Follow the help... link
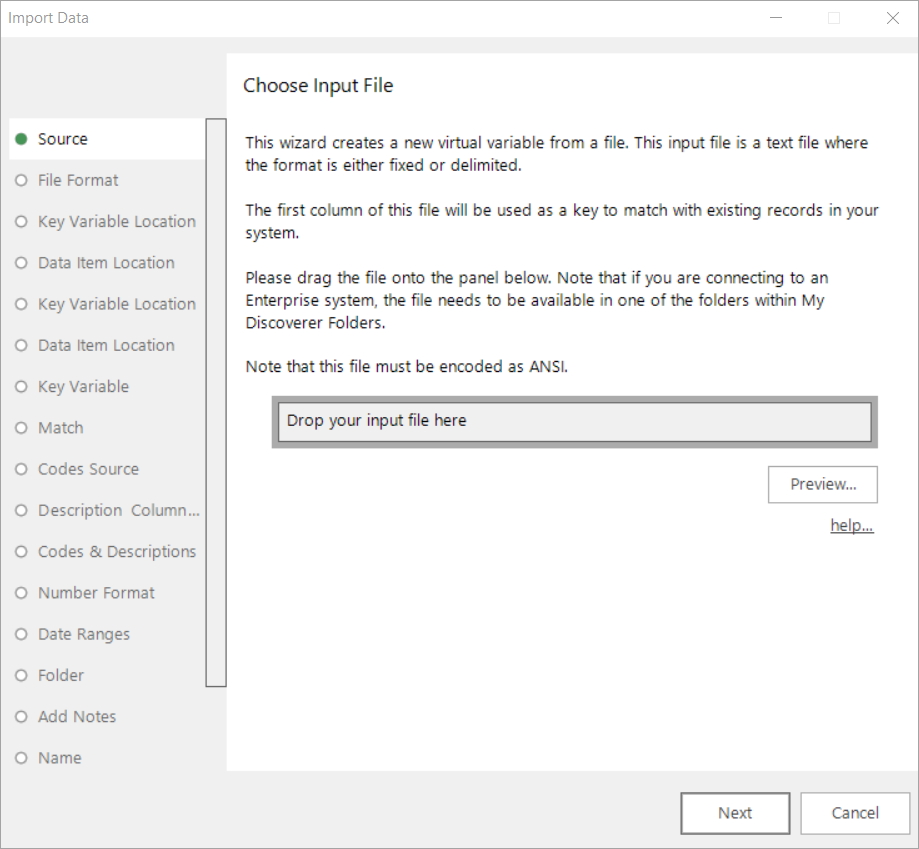 coord(852,526)
